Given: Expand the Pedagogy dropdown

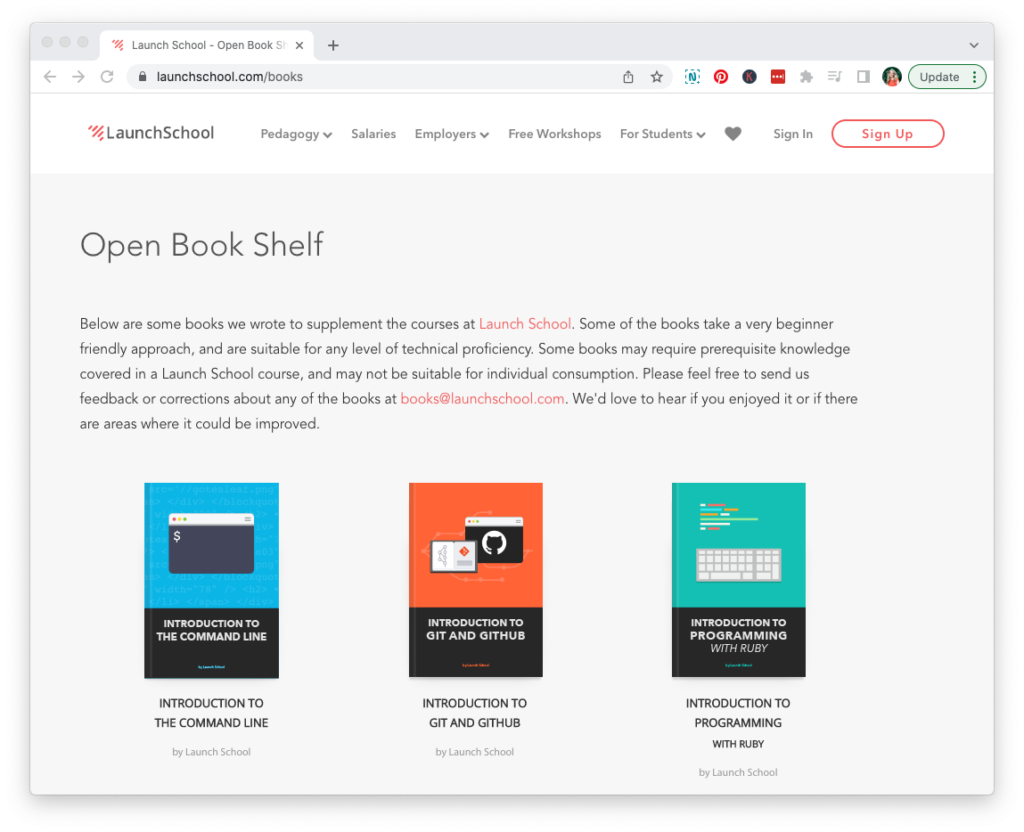Looking at the screenshot, I should pyautogui.click(x=296, y=133).
